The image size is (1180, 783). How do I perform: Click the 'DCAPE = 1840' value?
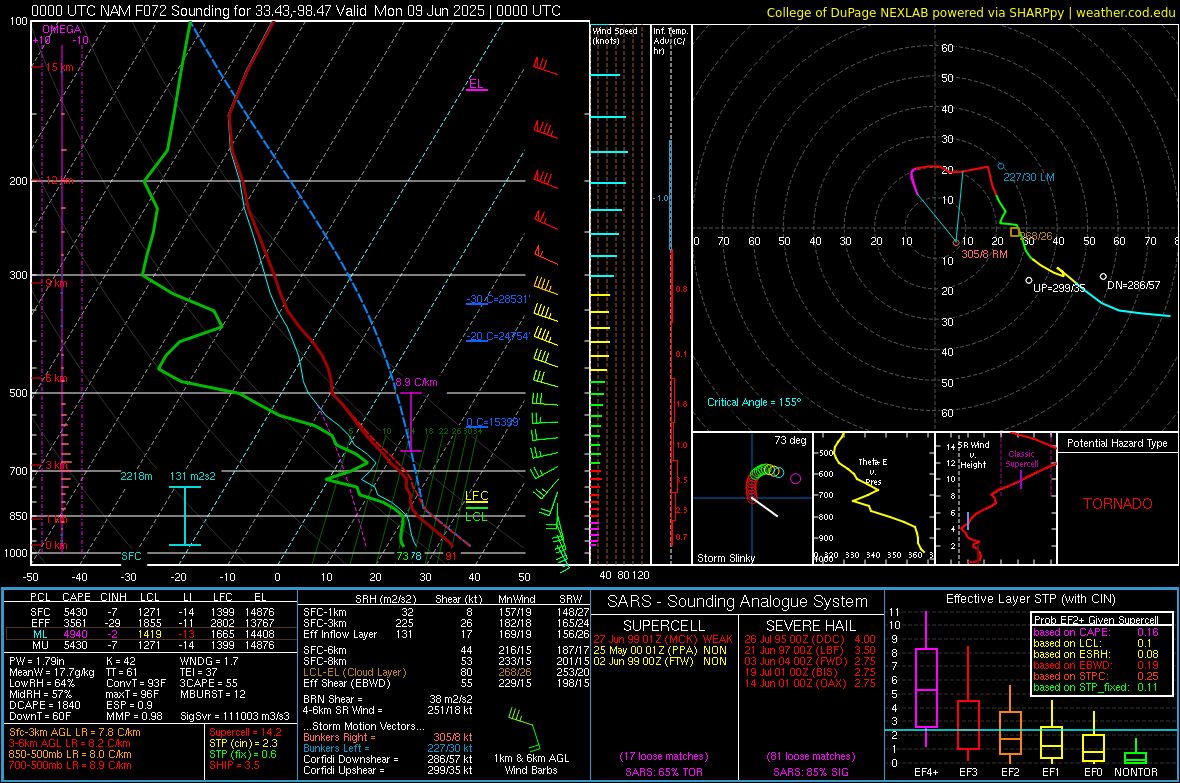pyautogui.click(x=44, y=705)
